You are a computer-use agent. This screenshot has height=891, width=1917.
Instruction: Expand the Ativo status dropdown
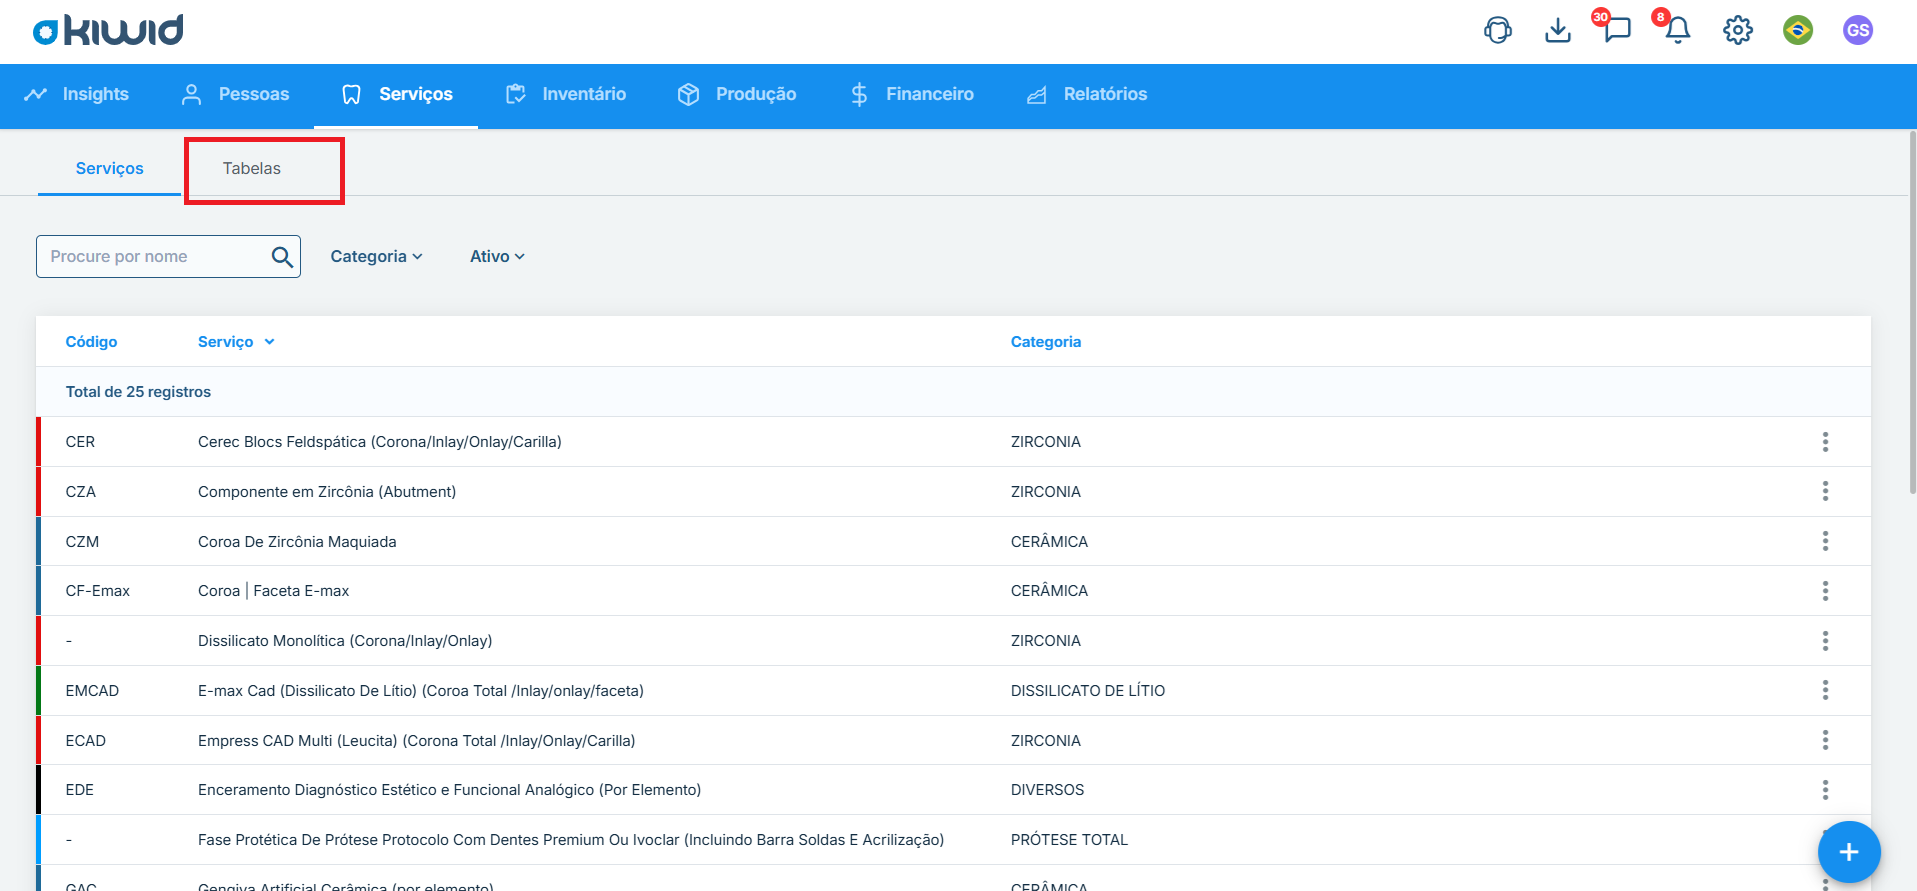[x=497, y=257]
